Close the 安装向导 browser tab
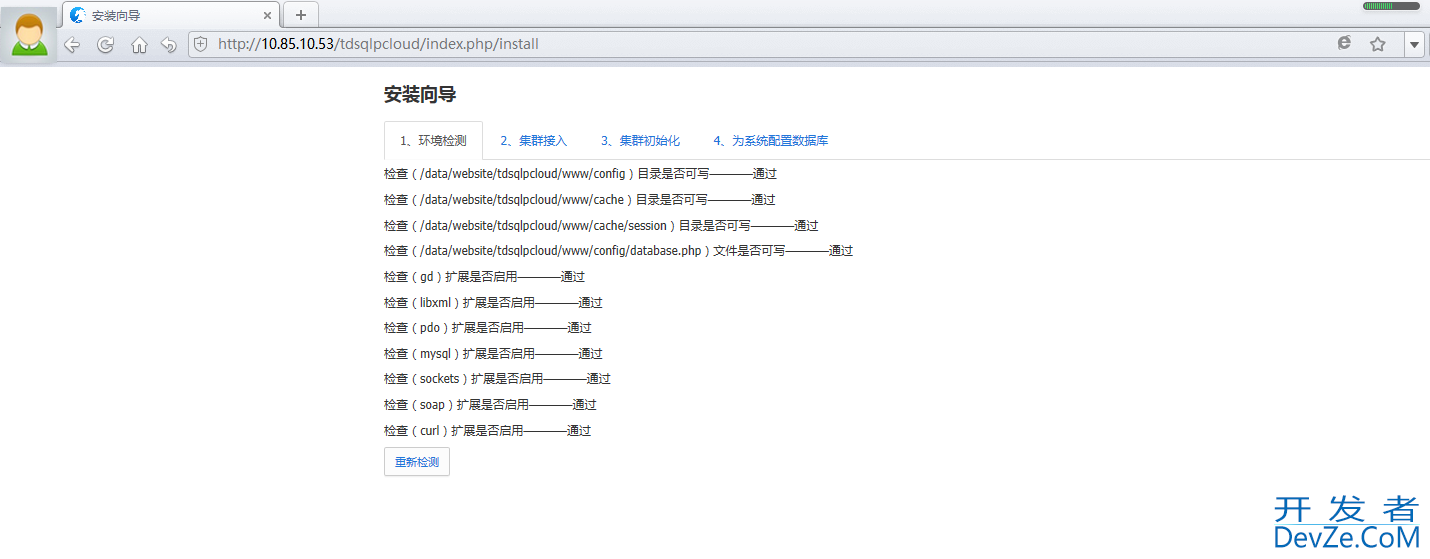The image size is (1430, 559). 267,15
